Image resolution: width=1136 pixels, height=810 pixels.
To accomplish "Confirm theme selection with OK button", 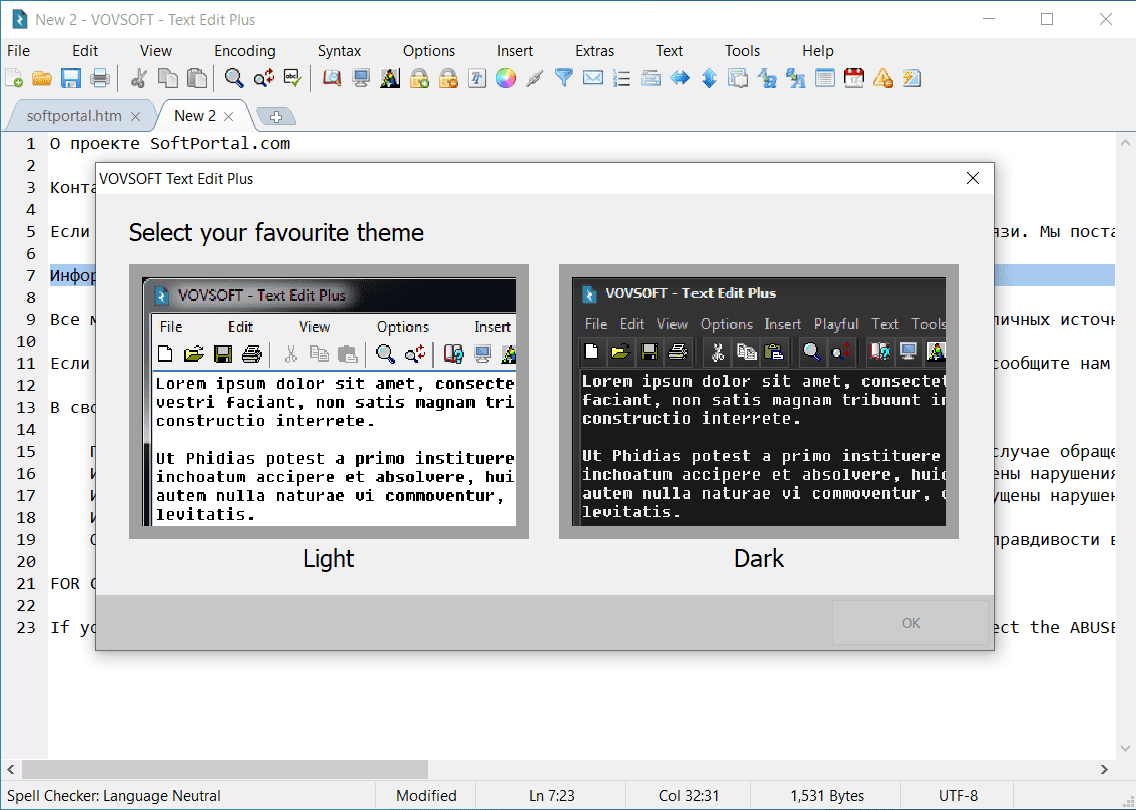I will (911, 623).
